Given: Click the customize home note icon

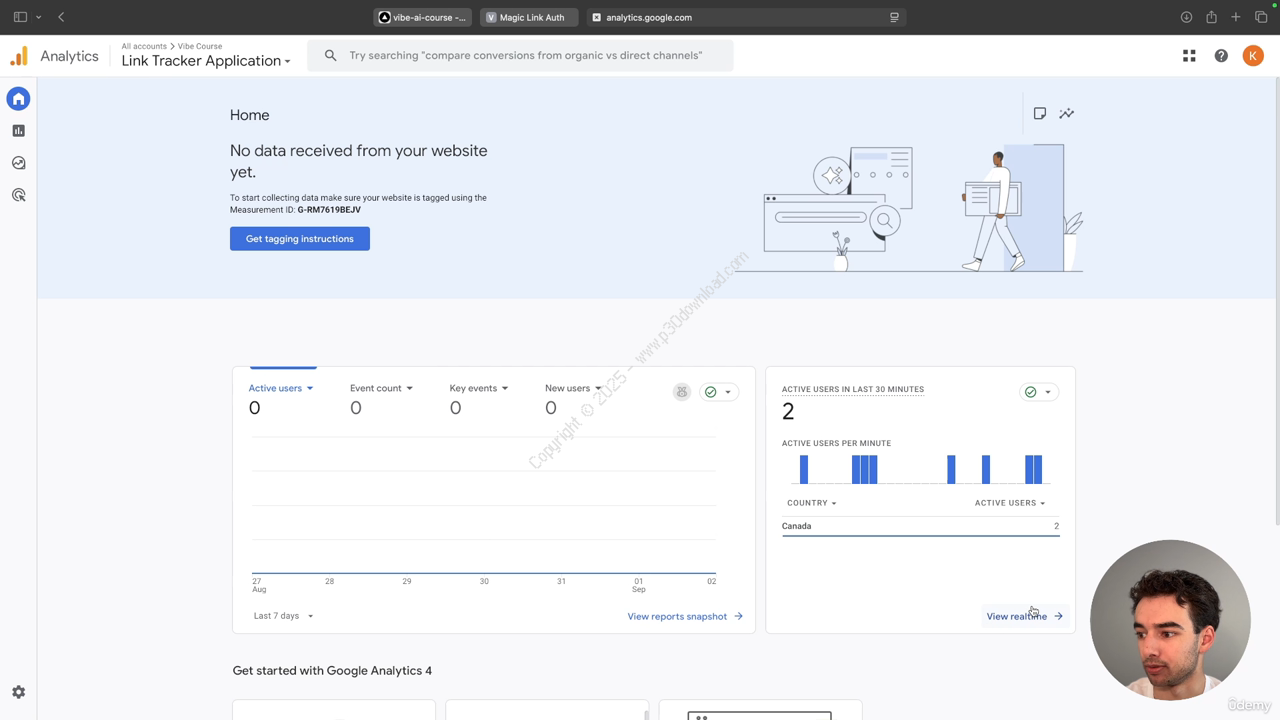Looking at the screenshot, I should click(x=1040, y=114).
